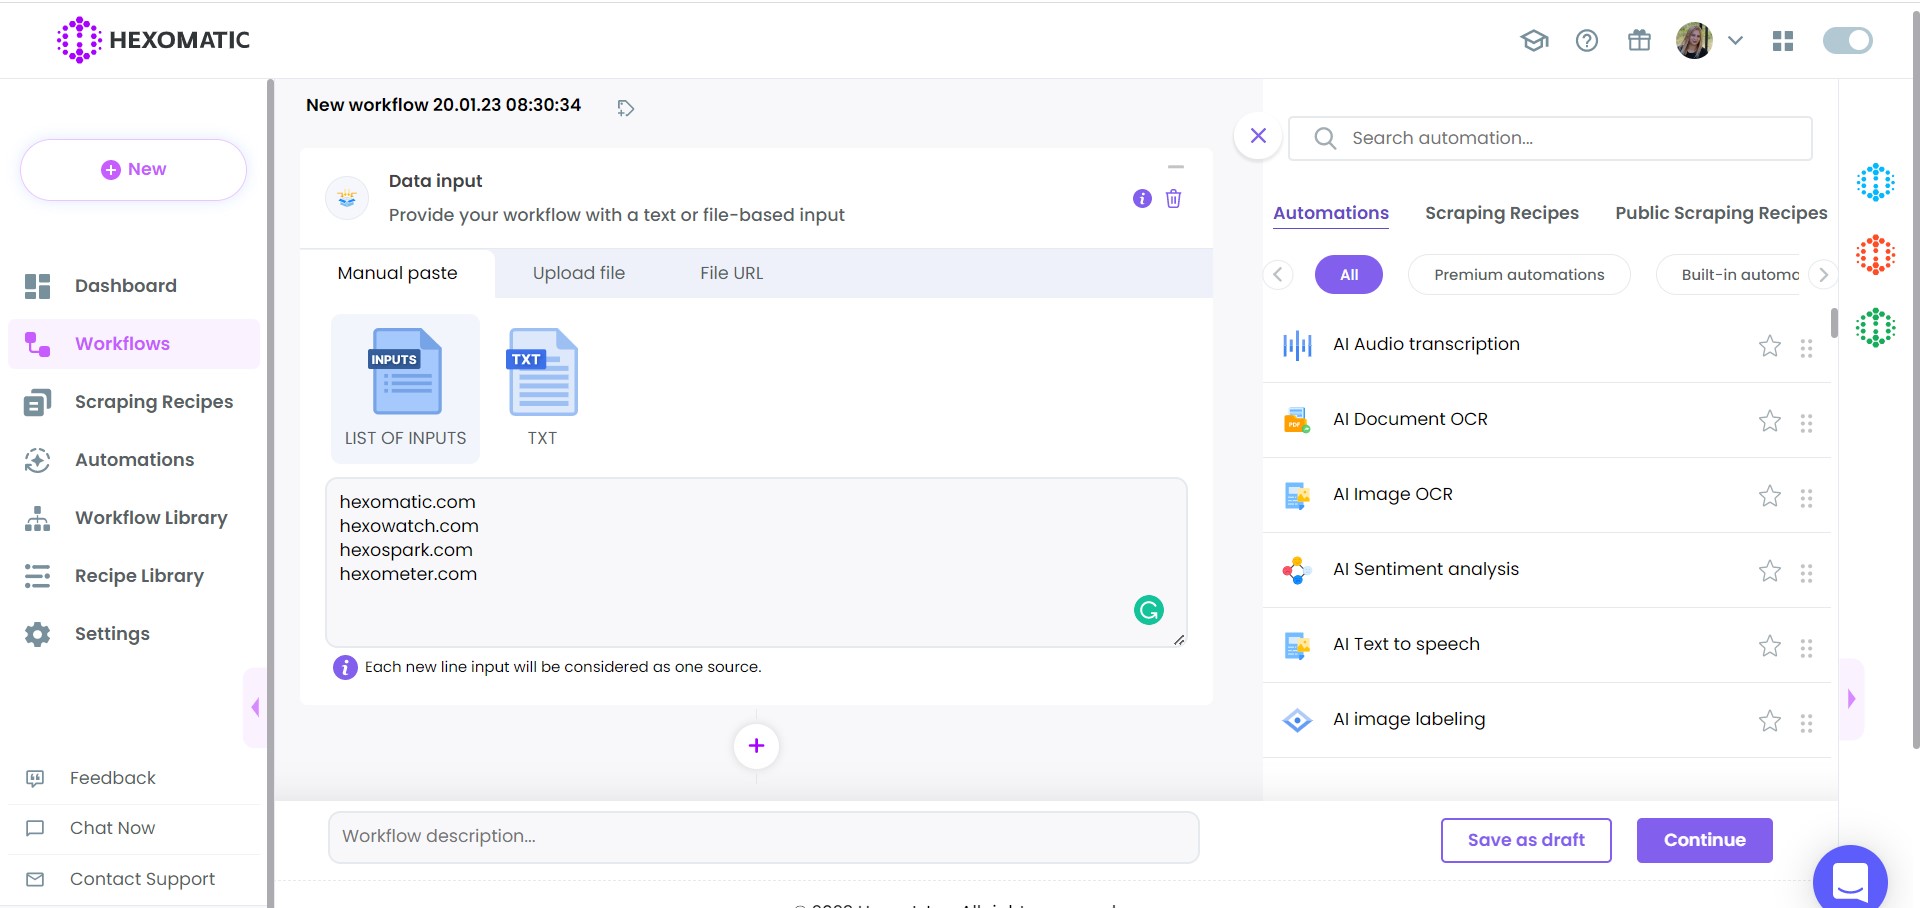Open the Scraping Recipes tab
Image resolution: width=1920 pixels, height=908 pixels.
point(1501,213)
